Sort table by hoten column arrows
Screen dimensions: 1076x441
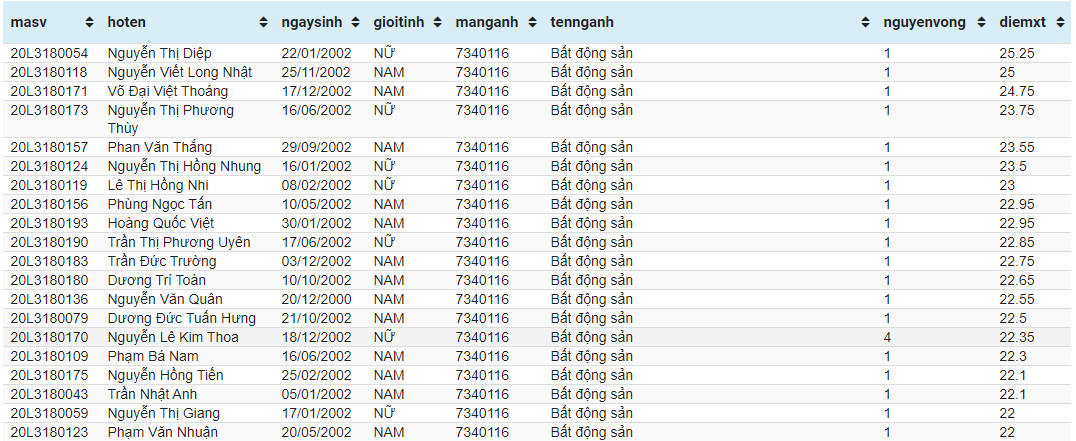pyautogui.click(x=264, y=23)
